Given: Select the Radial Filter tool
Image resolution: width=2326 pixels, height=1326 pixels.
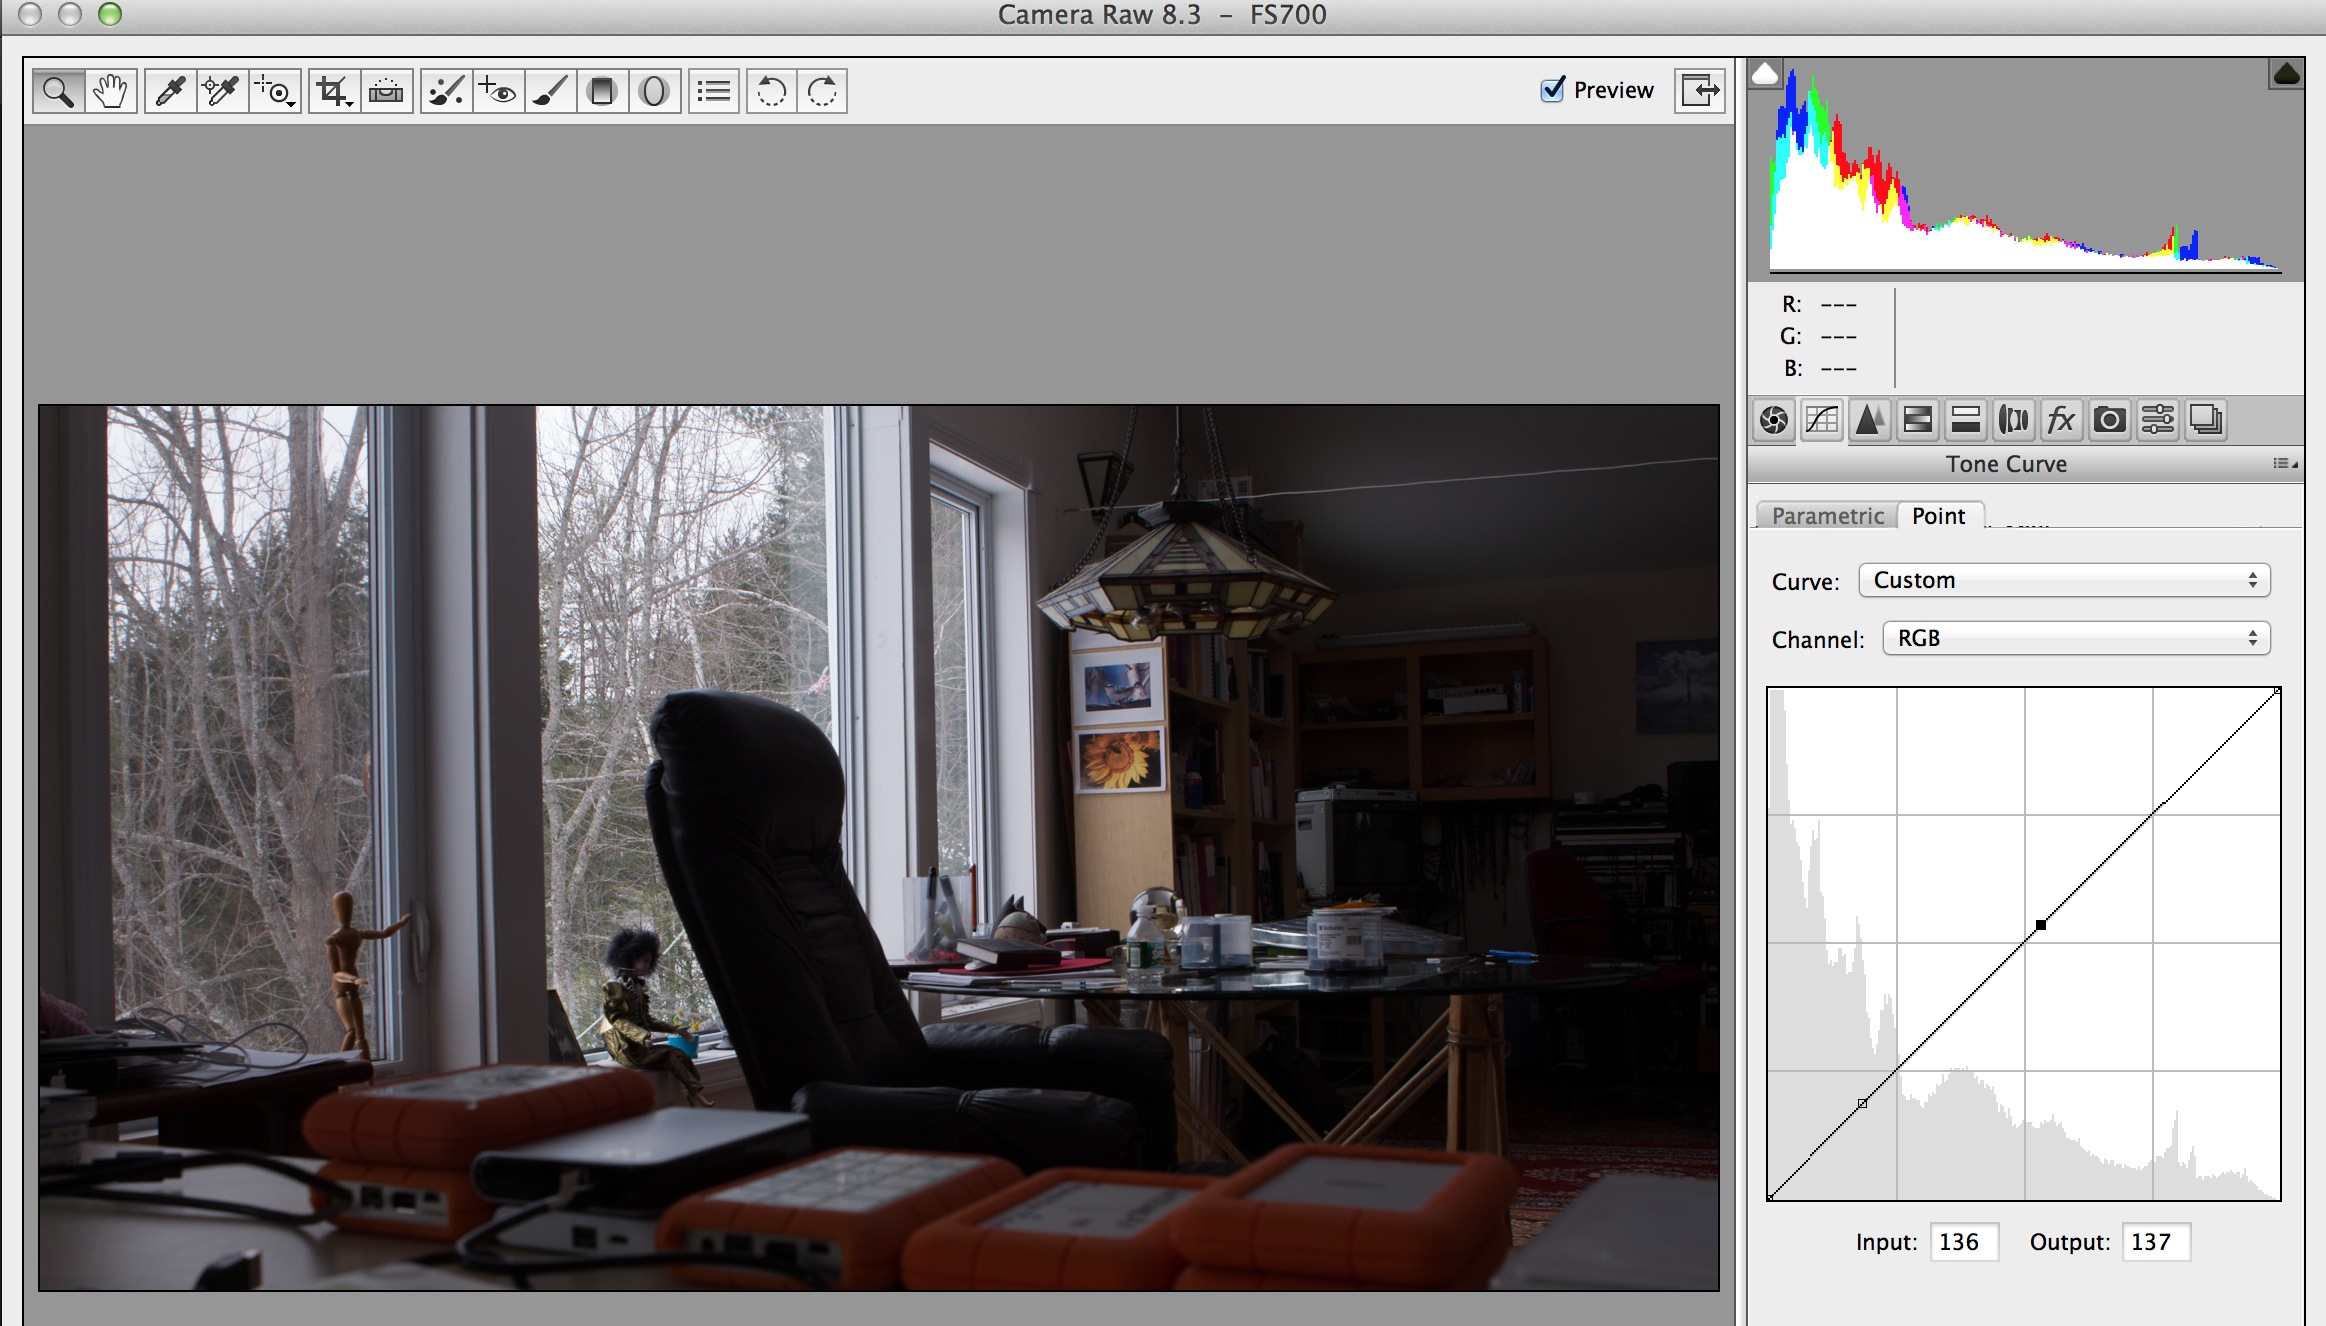Looking at the screenshot, I should click(654, 92).
